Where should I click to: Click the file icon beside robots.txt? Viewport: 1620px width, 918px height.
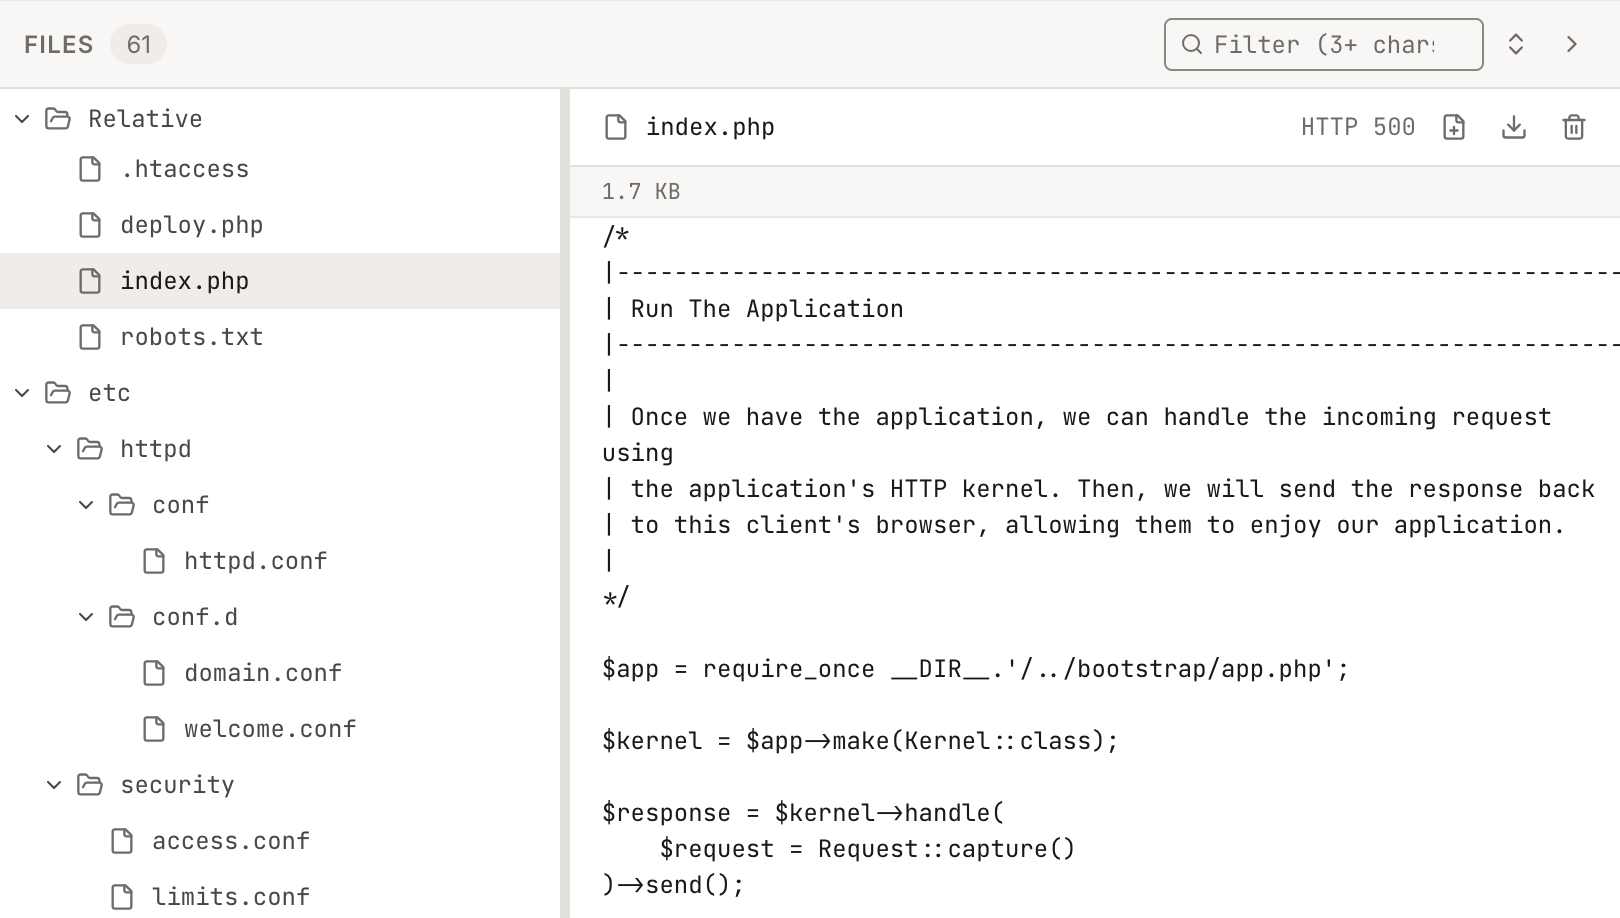click(x=90, y=337)
